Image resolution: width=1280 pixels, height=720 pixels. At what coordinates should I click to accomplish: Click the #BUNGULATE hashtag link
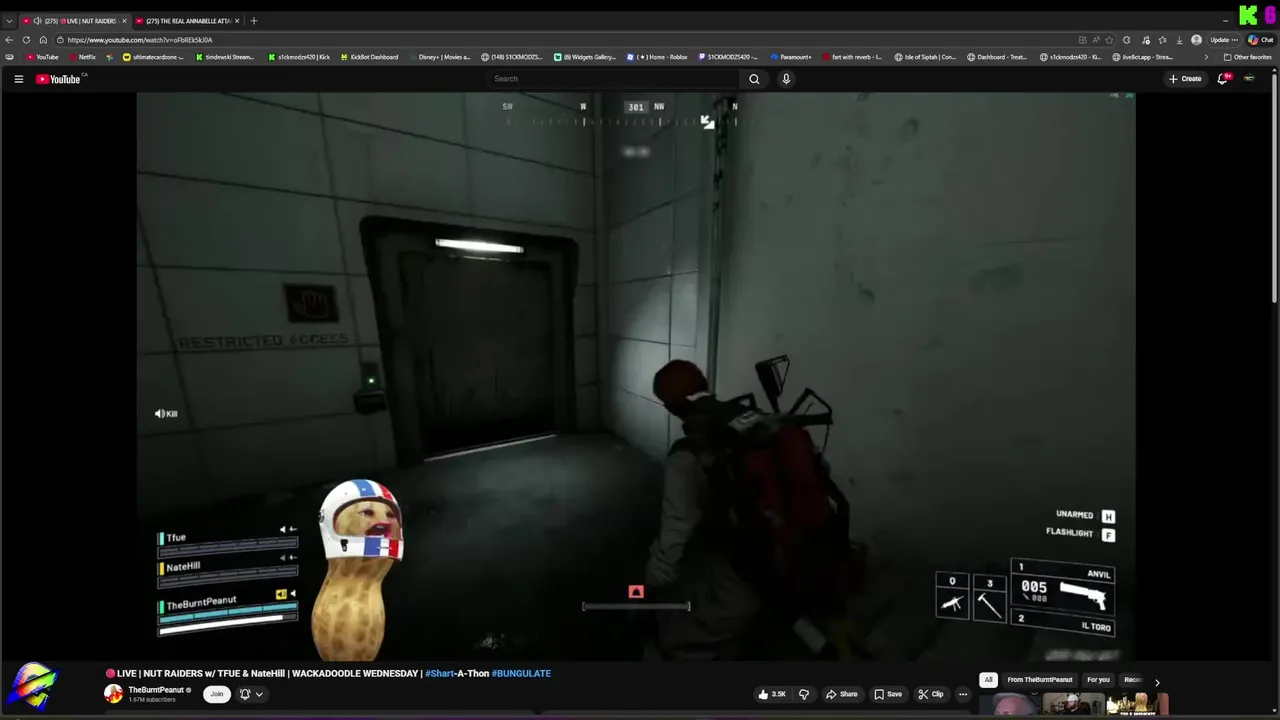[521, 673]
